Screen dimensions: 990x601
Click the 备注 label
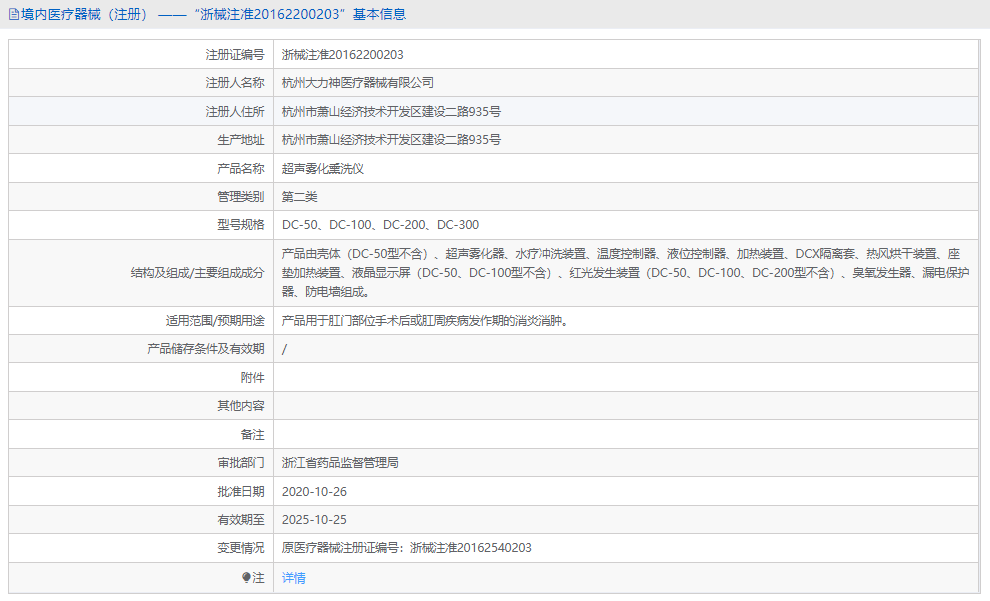253,434
